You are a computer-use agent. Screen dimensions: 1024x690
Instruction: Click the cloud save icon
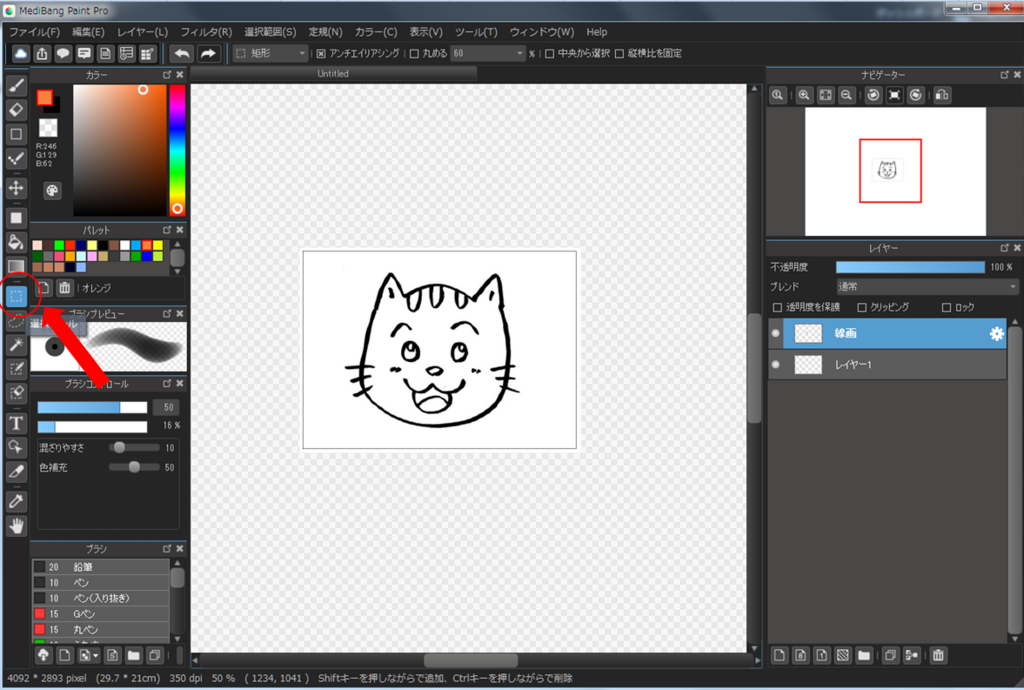pyautogui.click(x=21, y=54)
